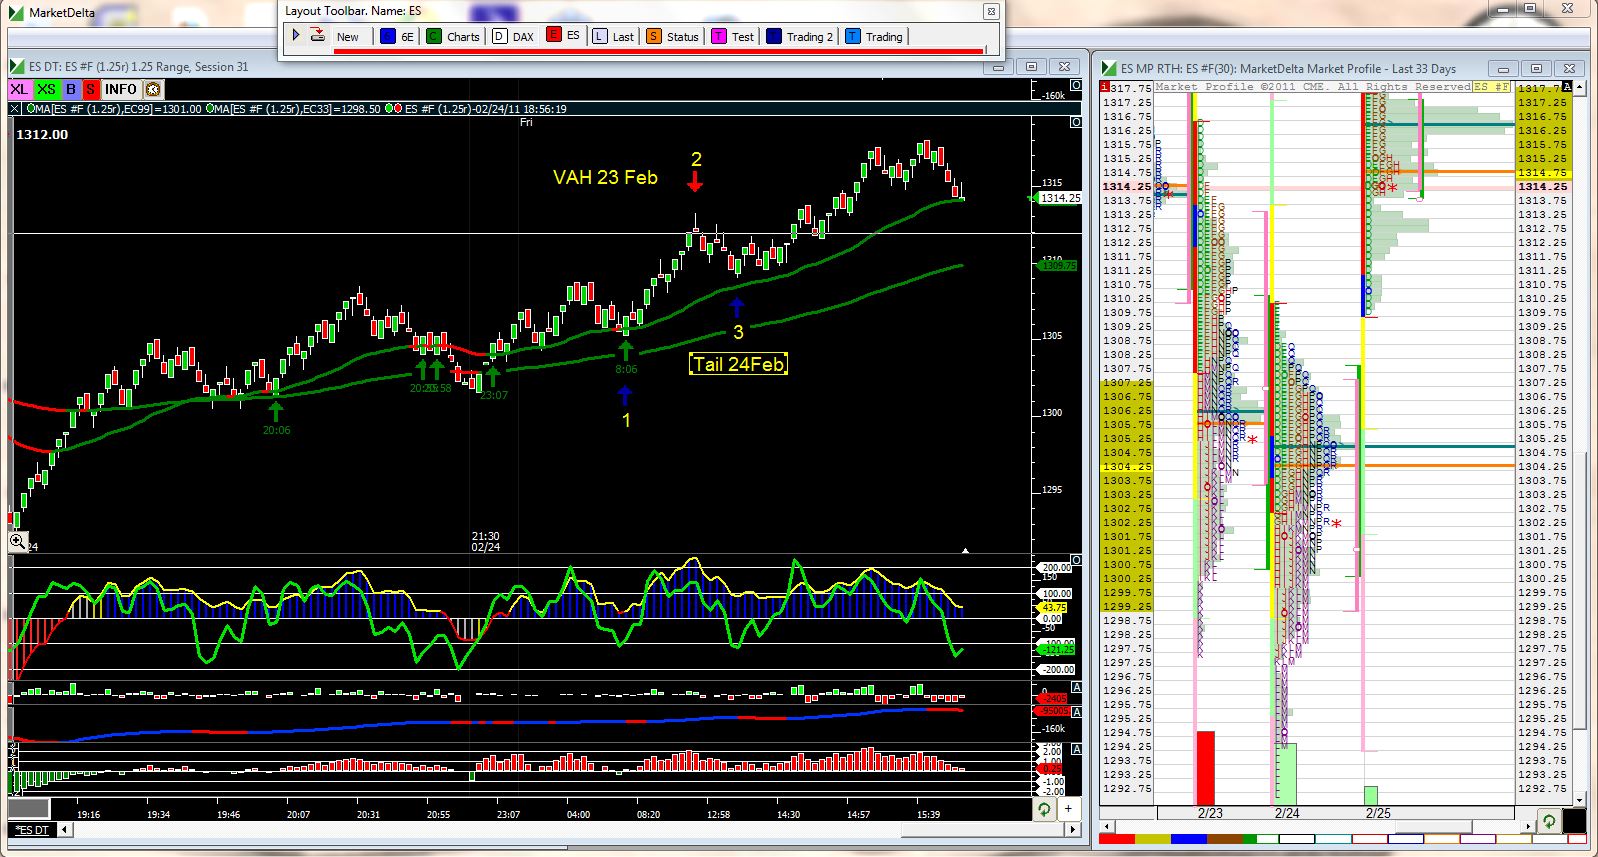The image size is (1598, 857).
Task: Toggle the INFO button
Action: (x=121, y=89)
